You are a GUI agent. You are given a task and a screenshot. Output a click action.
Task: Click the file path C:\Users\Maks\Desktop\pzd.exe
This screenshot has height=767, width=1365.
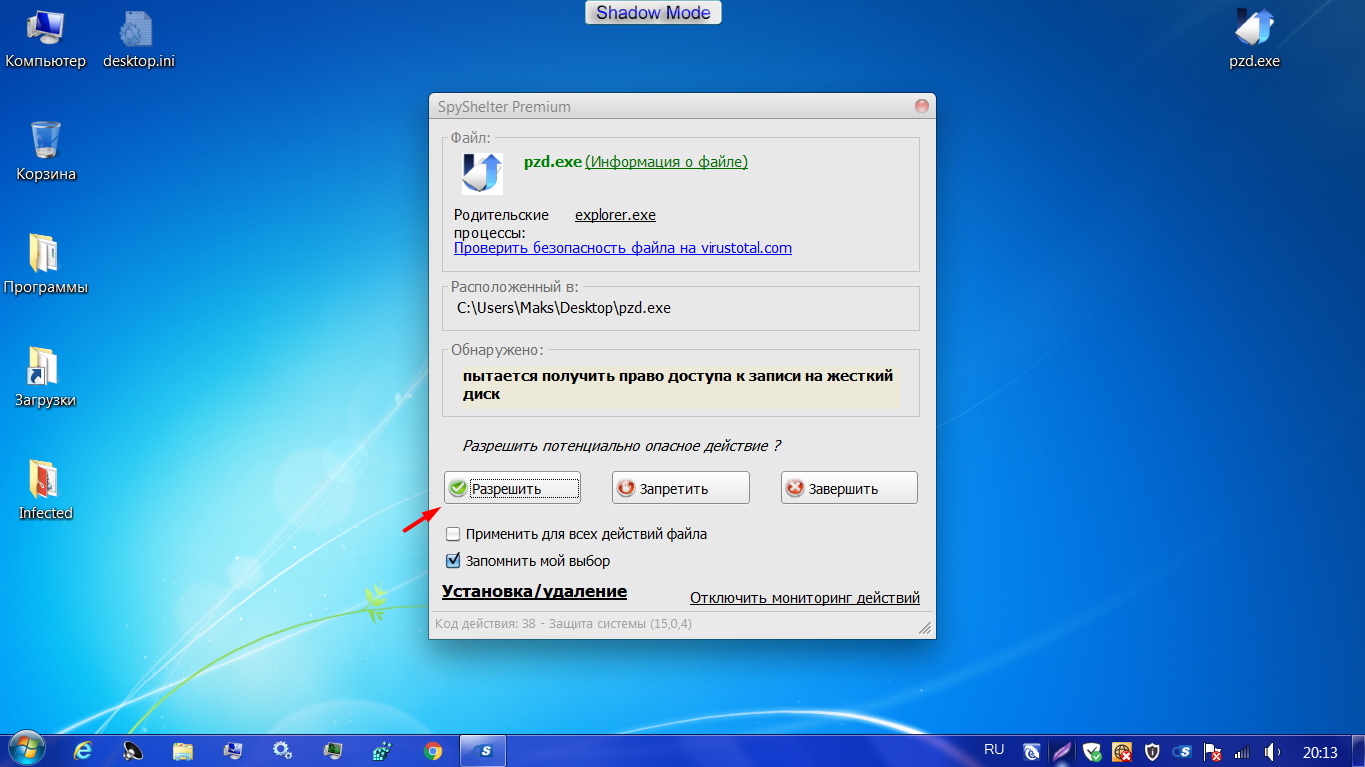click(x=564, y=308)
